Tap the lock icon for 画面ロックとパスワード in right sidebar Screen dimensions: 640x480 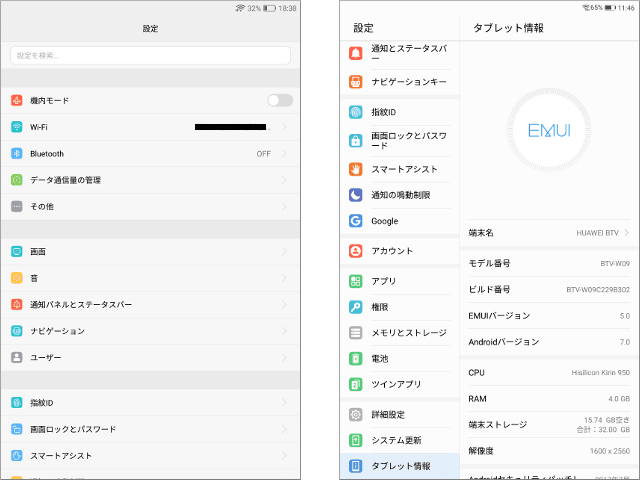click(356, 140)
